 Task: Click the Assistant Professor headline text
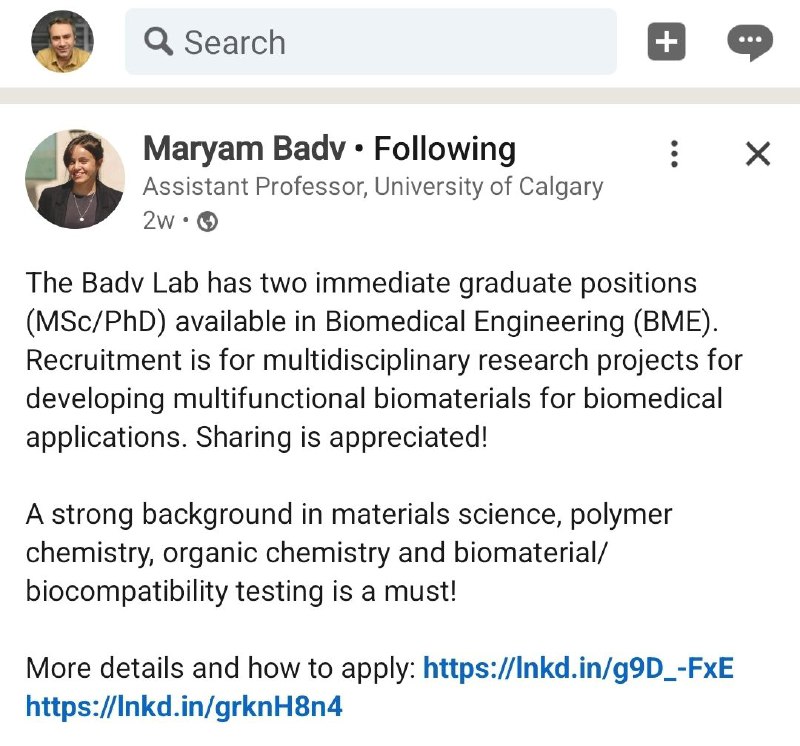(373, 187)
